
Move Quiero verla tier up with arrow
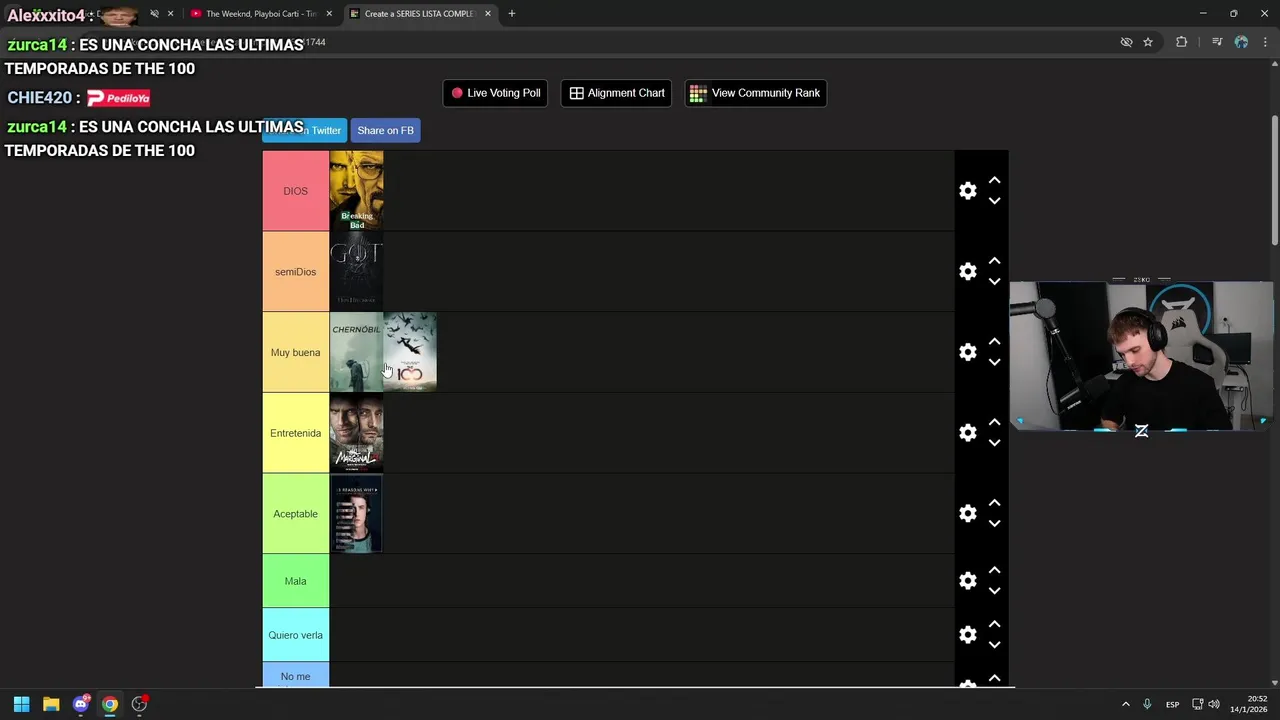point(994,625)
